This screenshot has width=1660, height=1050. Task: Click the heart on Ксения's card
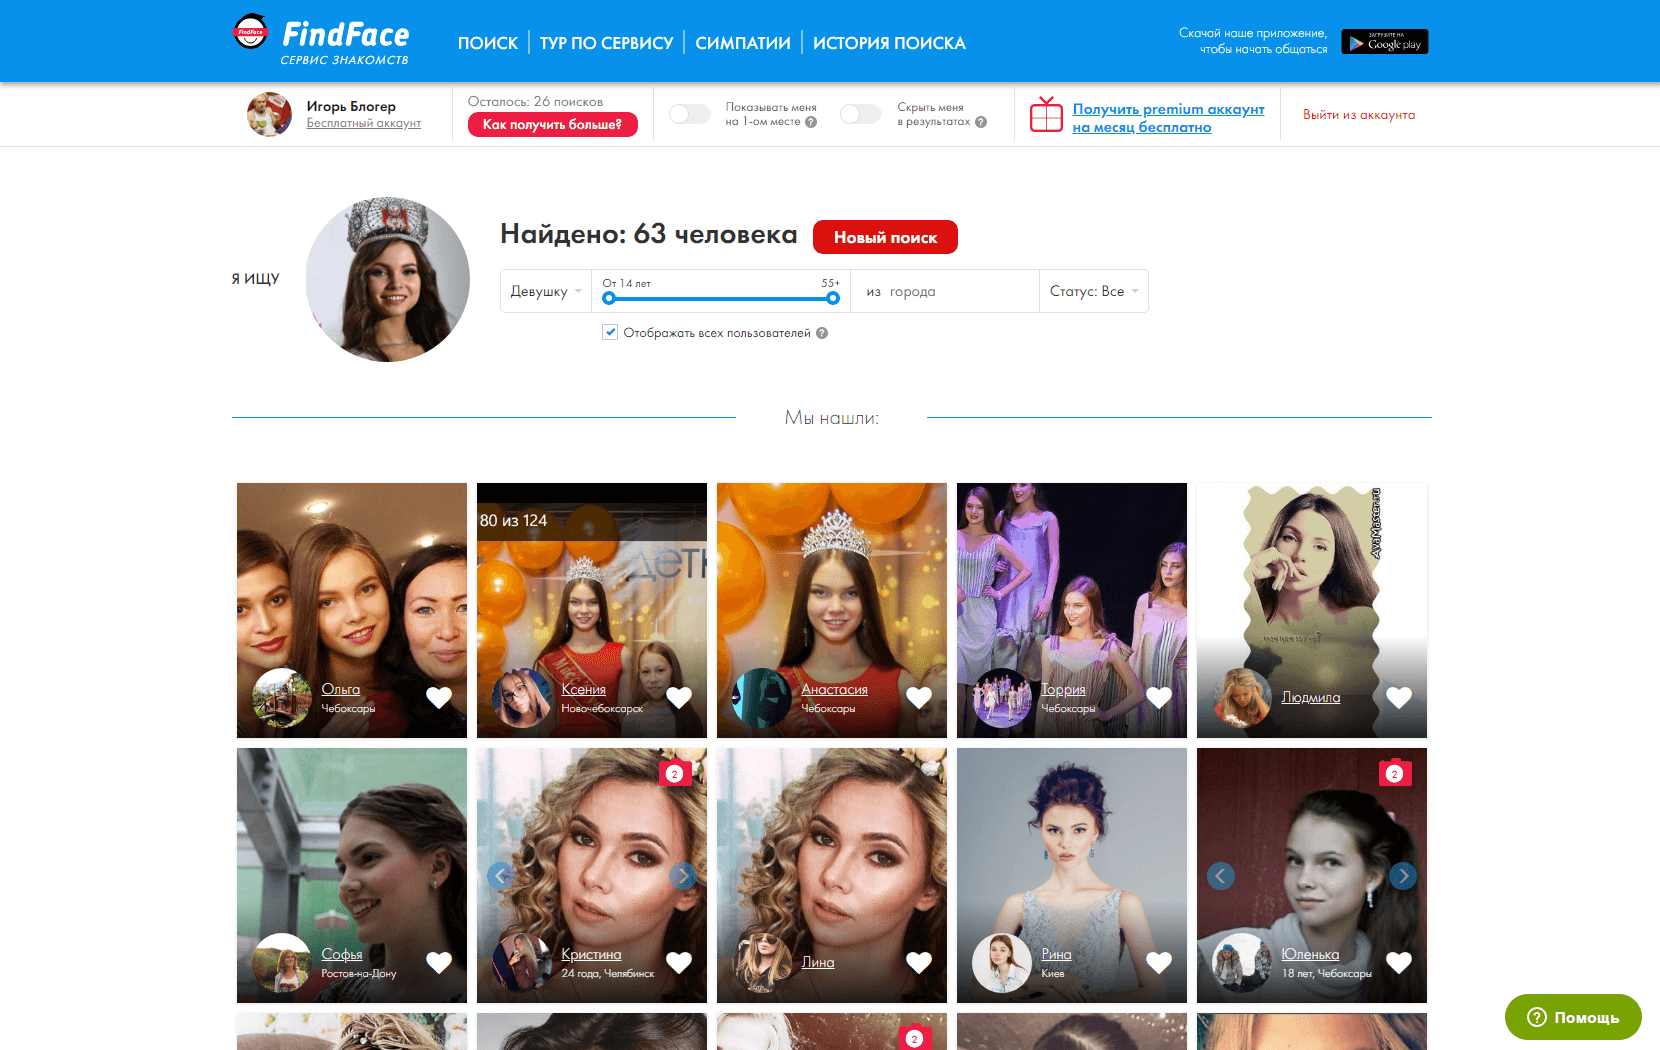(x=679, y=697)
